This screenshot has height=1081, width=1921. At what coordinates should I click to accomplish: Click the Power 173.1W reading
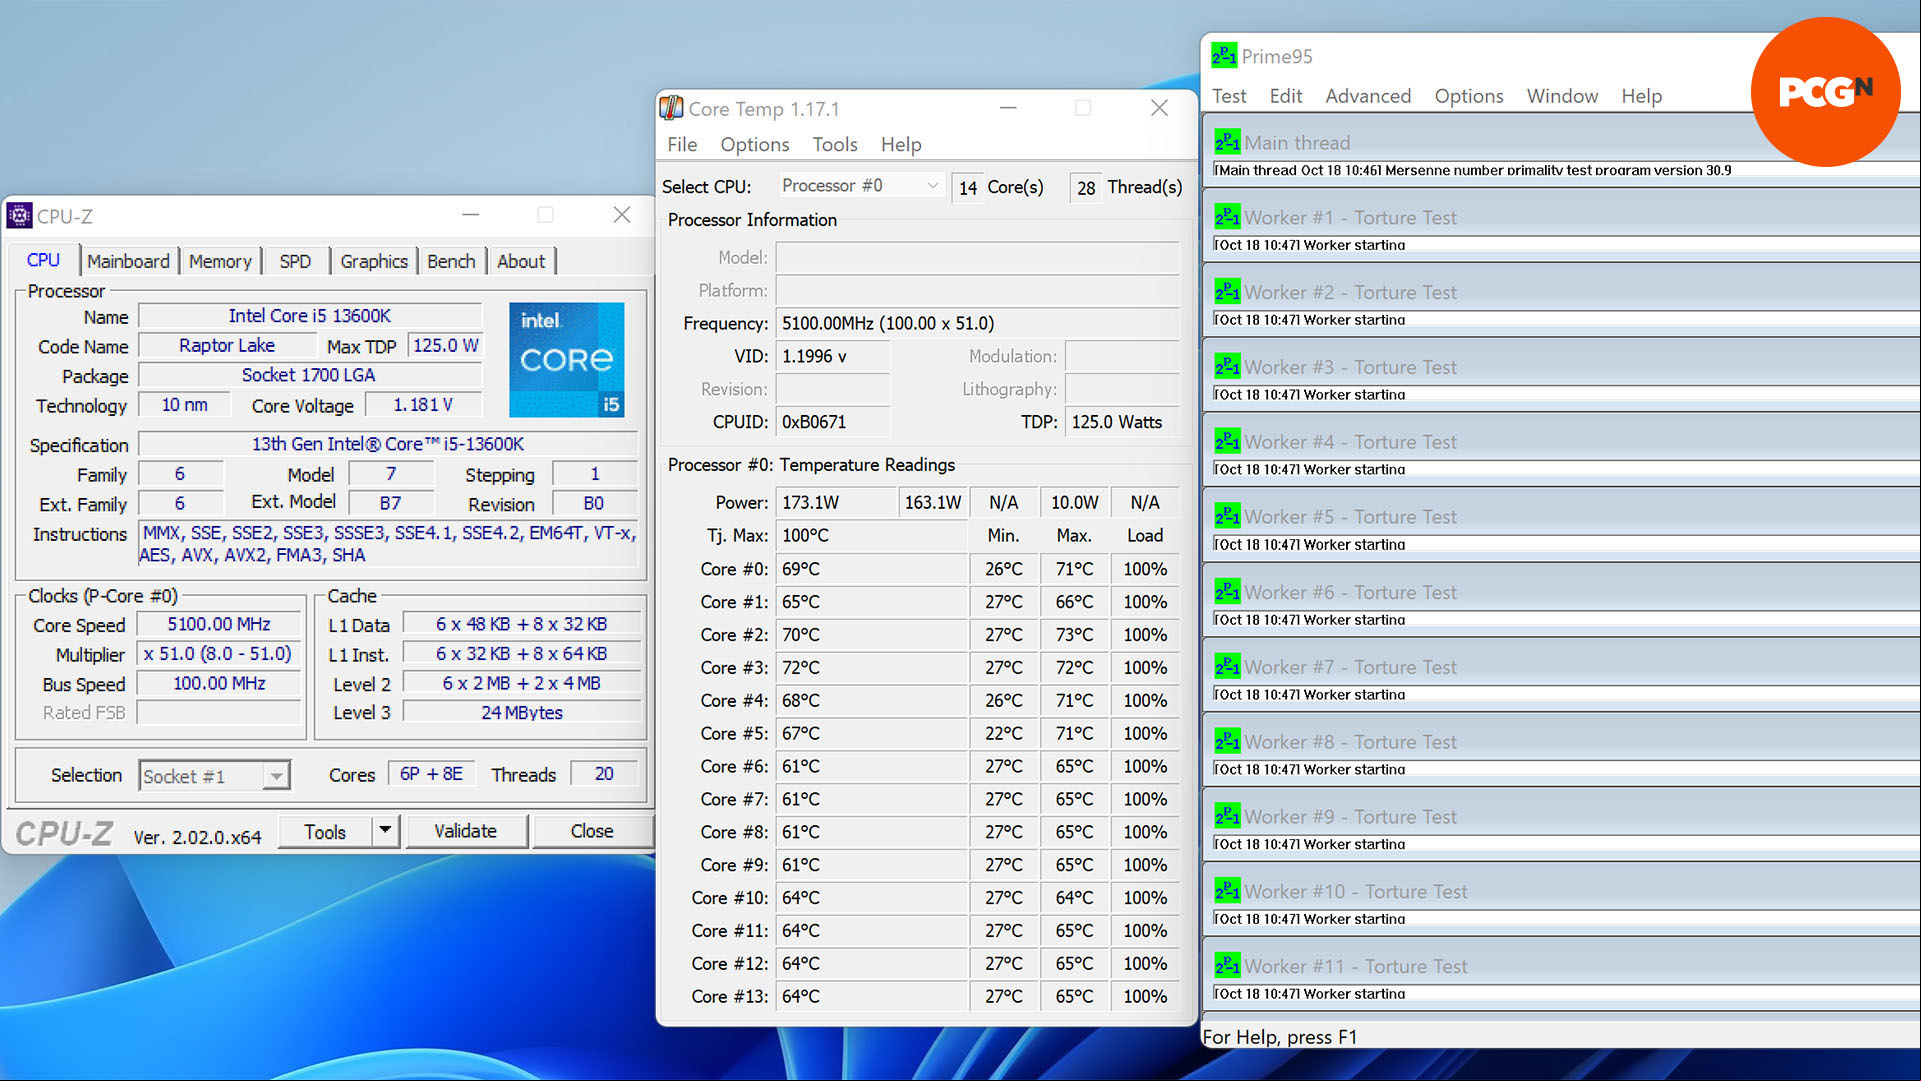tap(836, 502)
